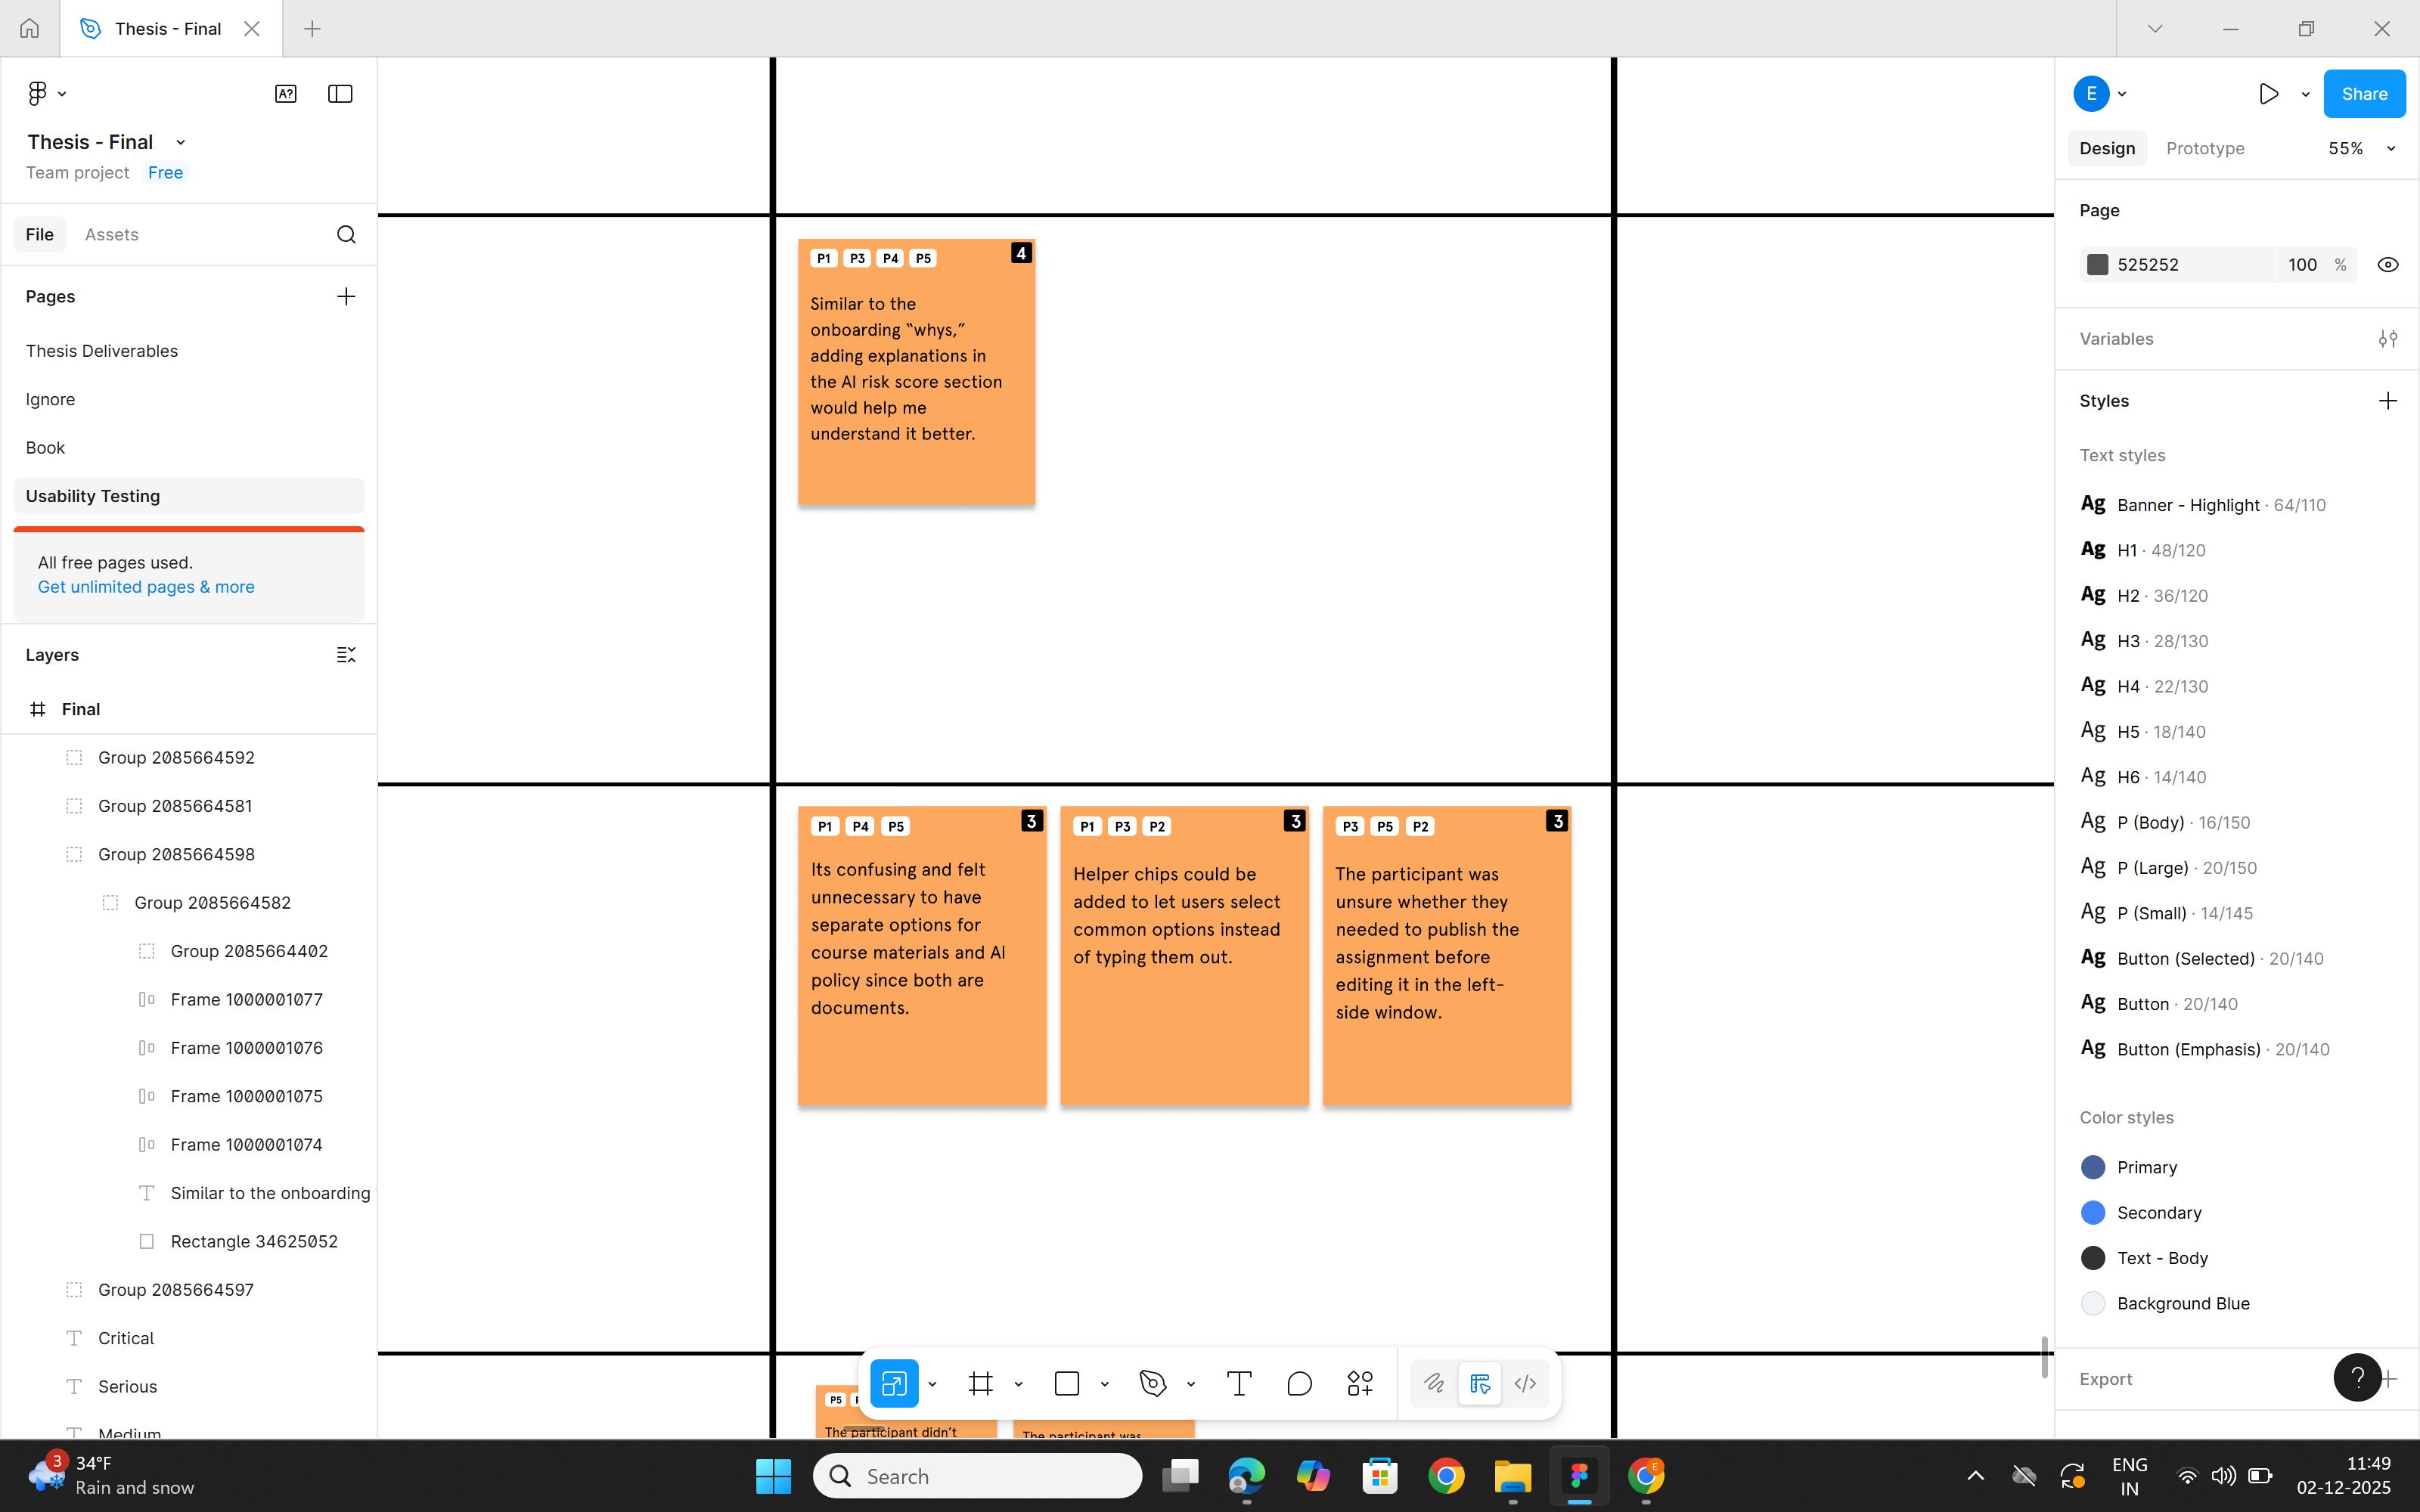Click the Rectangle shape tool
The width and height of the screenshot is (2420, 1512).
click(x=1067, y=1384)
